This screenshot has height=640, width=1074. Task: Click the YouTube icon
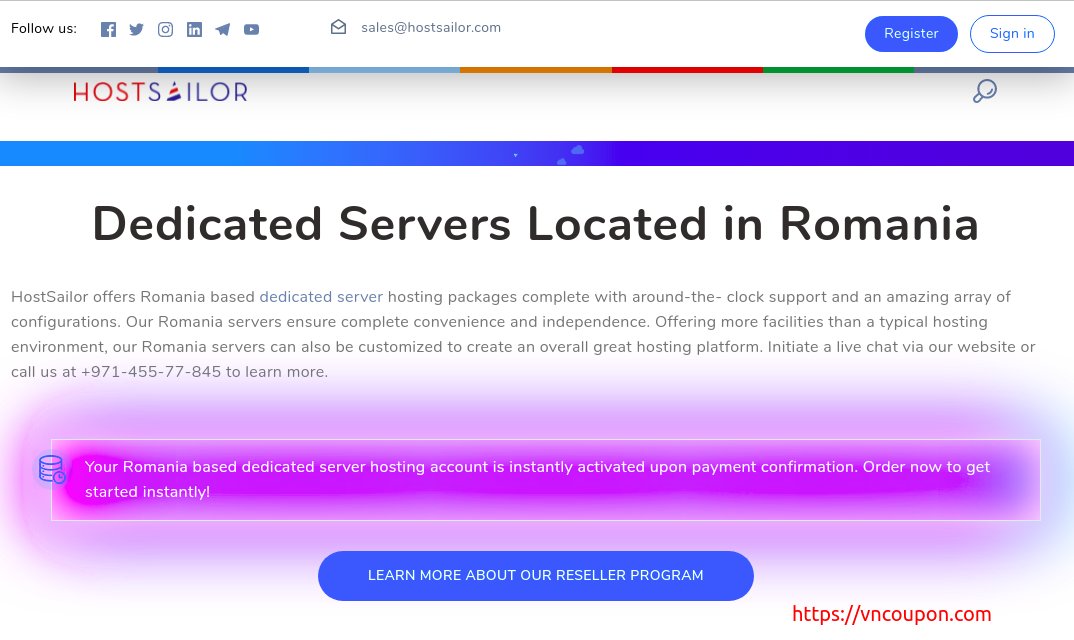pyautogui.click(x=251, y=29)
